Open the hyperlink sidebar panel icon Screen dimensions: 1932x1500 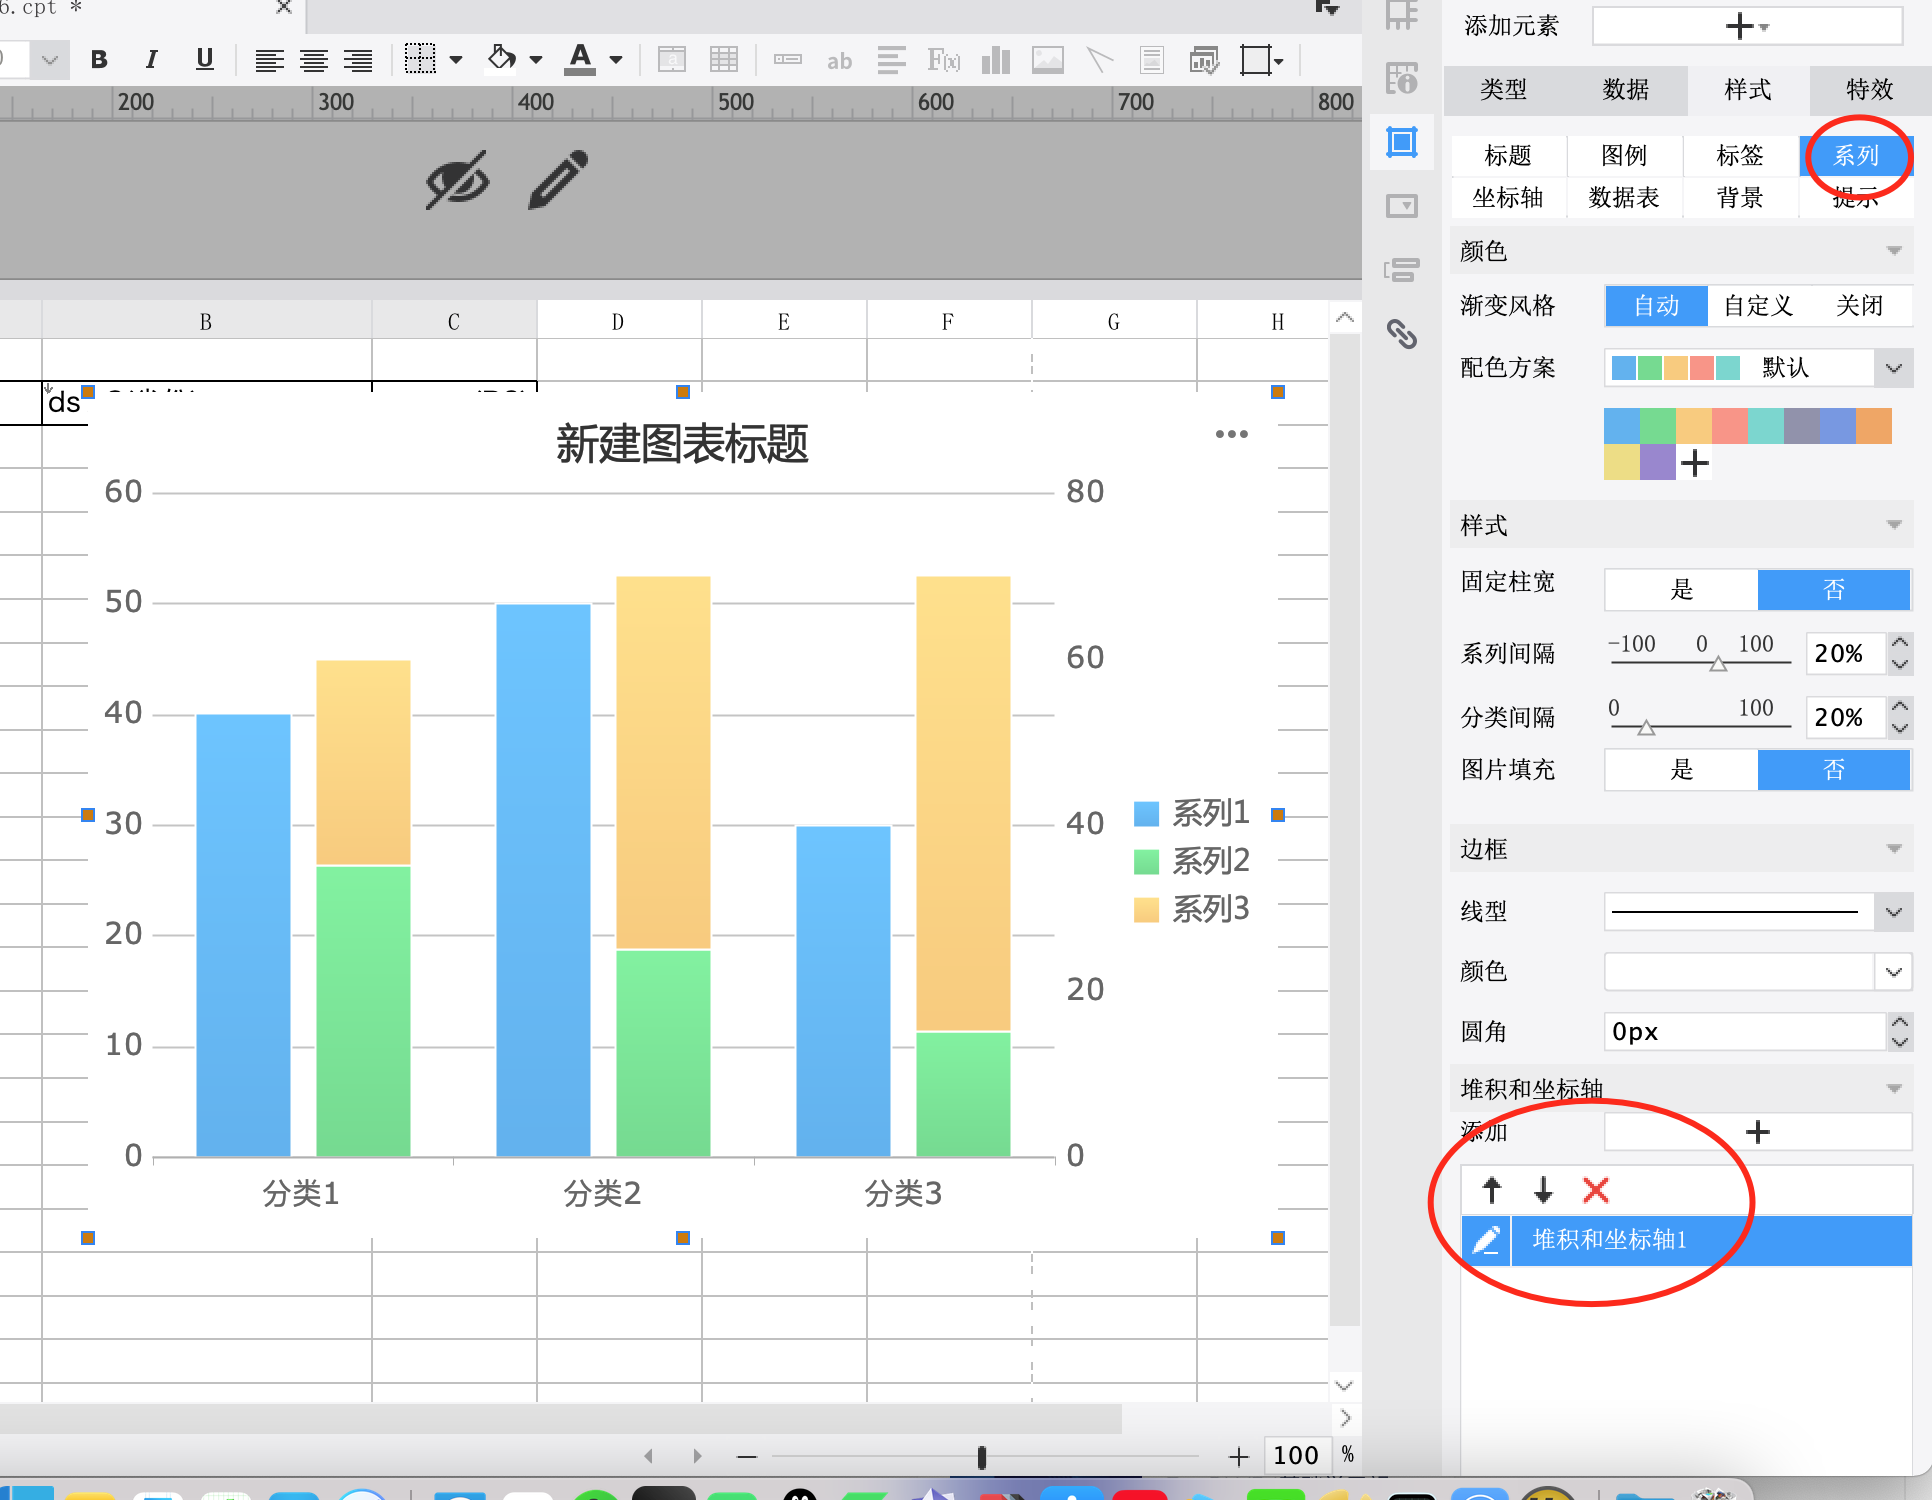point(1402,334)
